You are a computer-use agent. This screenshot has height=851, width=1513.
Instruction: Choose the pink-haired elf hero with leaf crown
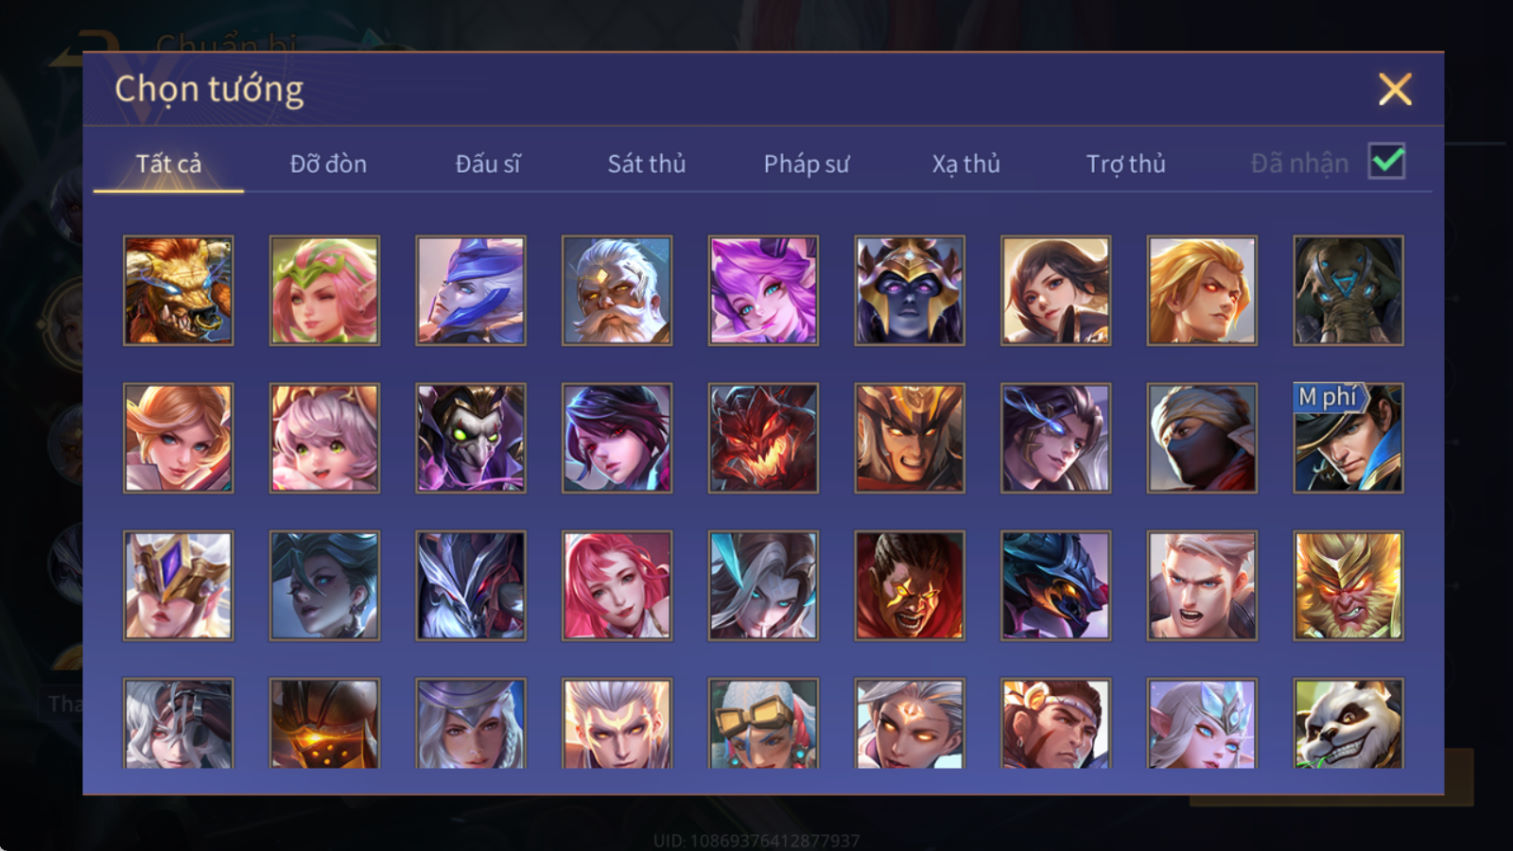324,291
